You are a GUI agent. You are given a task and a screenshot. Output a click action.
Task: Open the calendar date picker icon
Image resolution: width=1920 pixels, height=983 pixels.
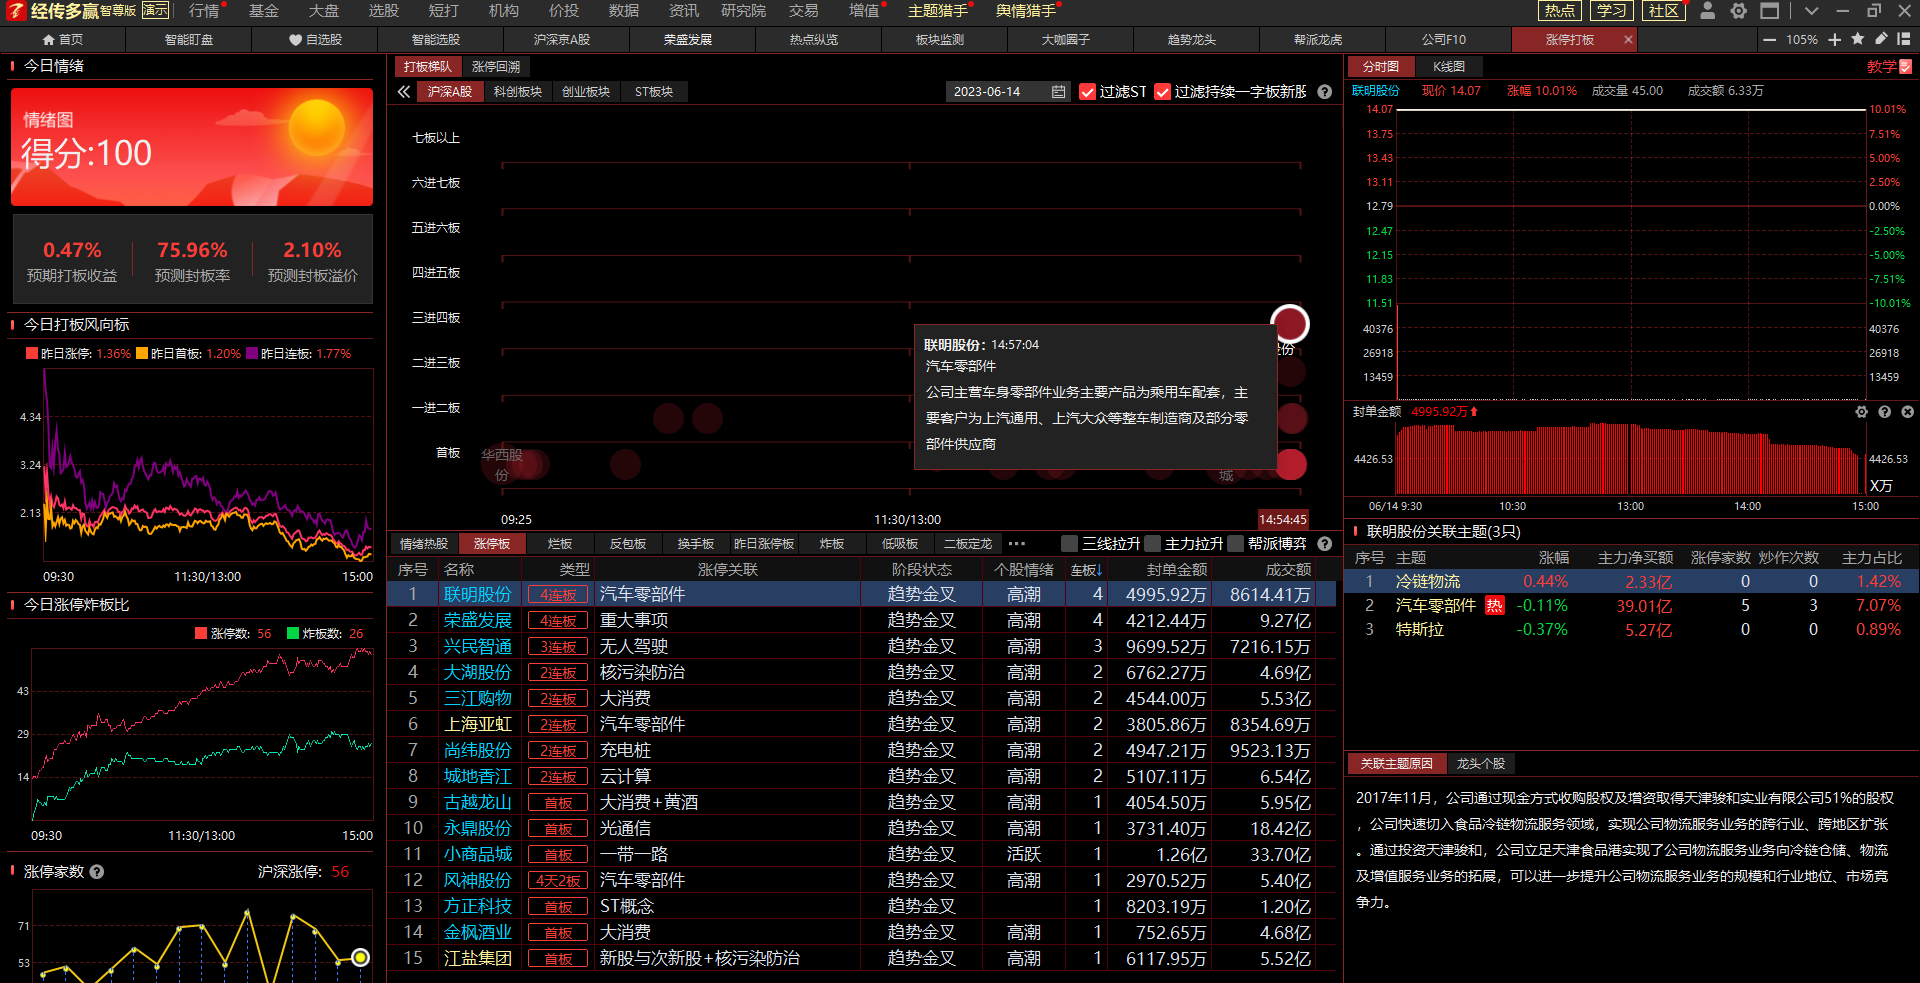click(x=1059, y=92)
